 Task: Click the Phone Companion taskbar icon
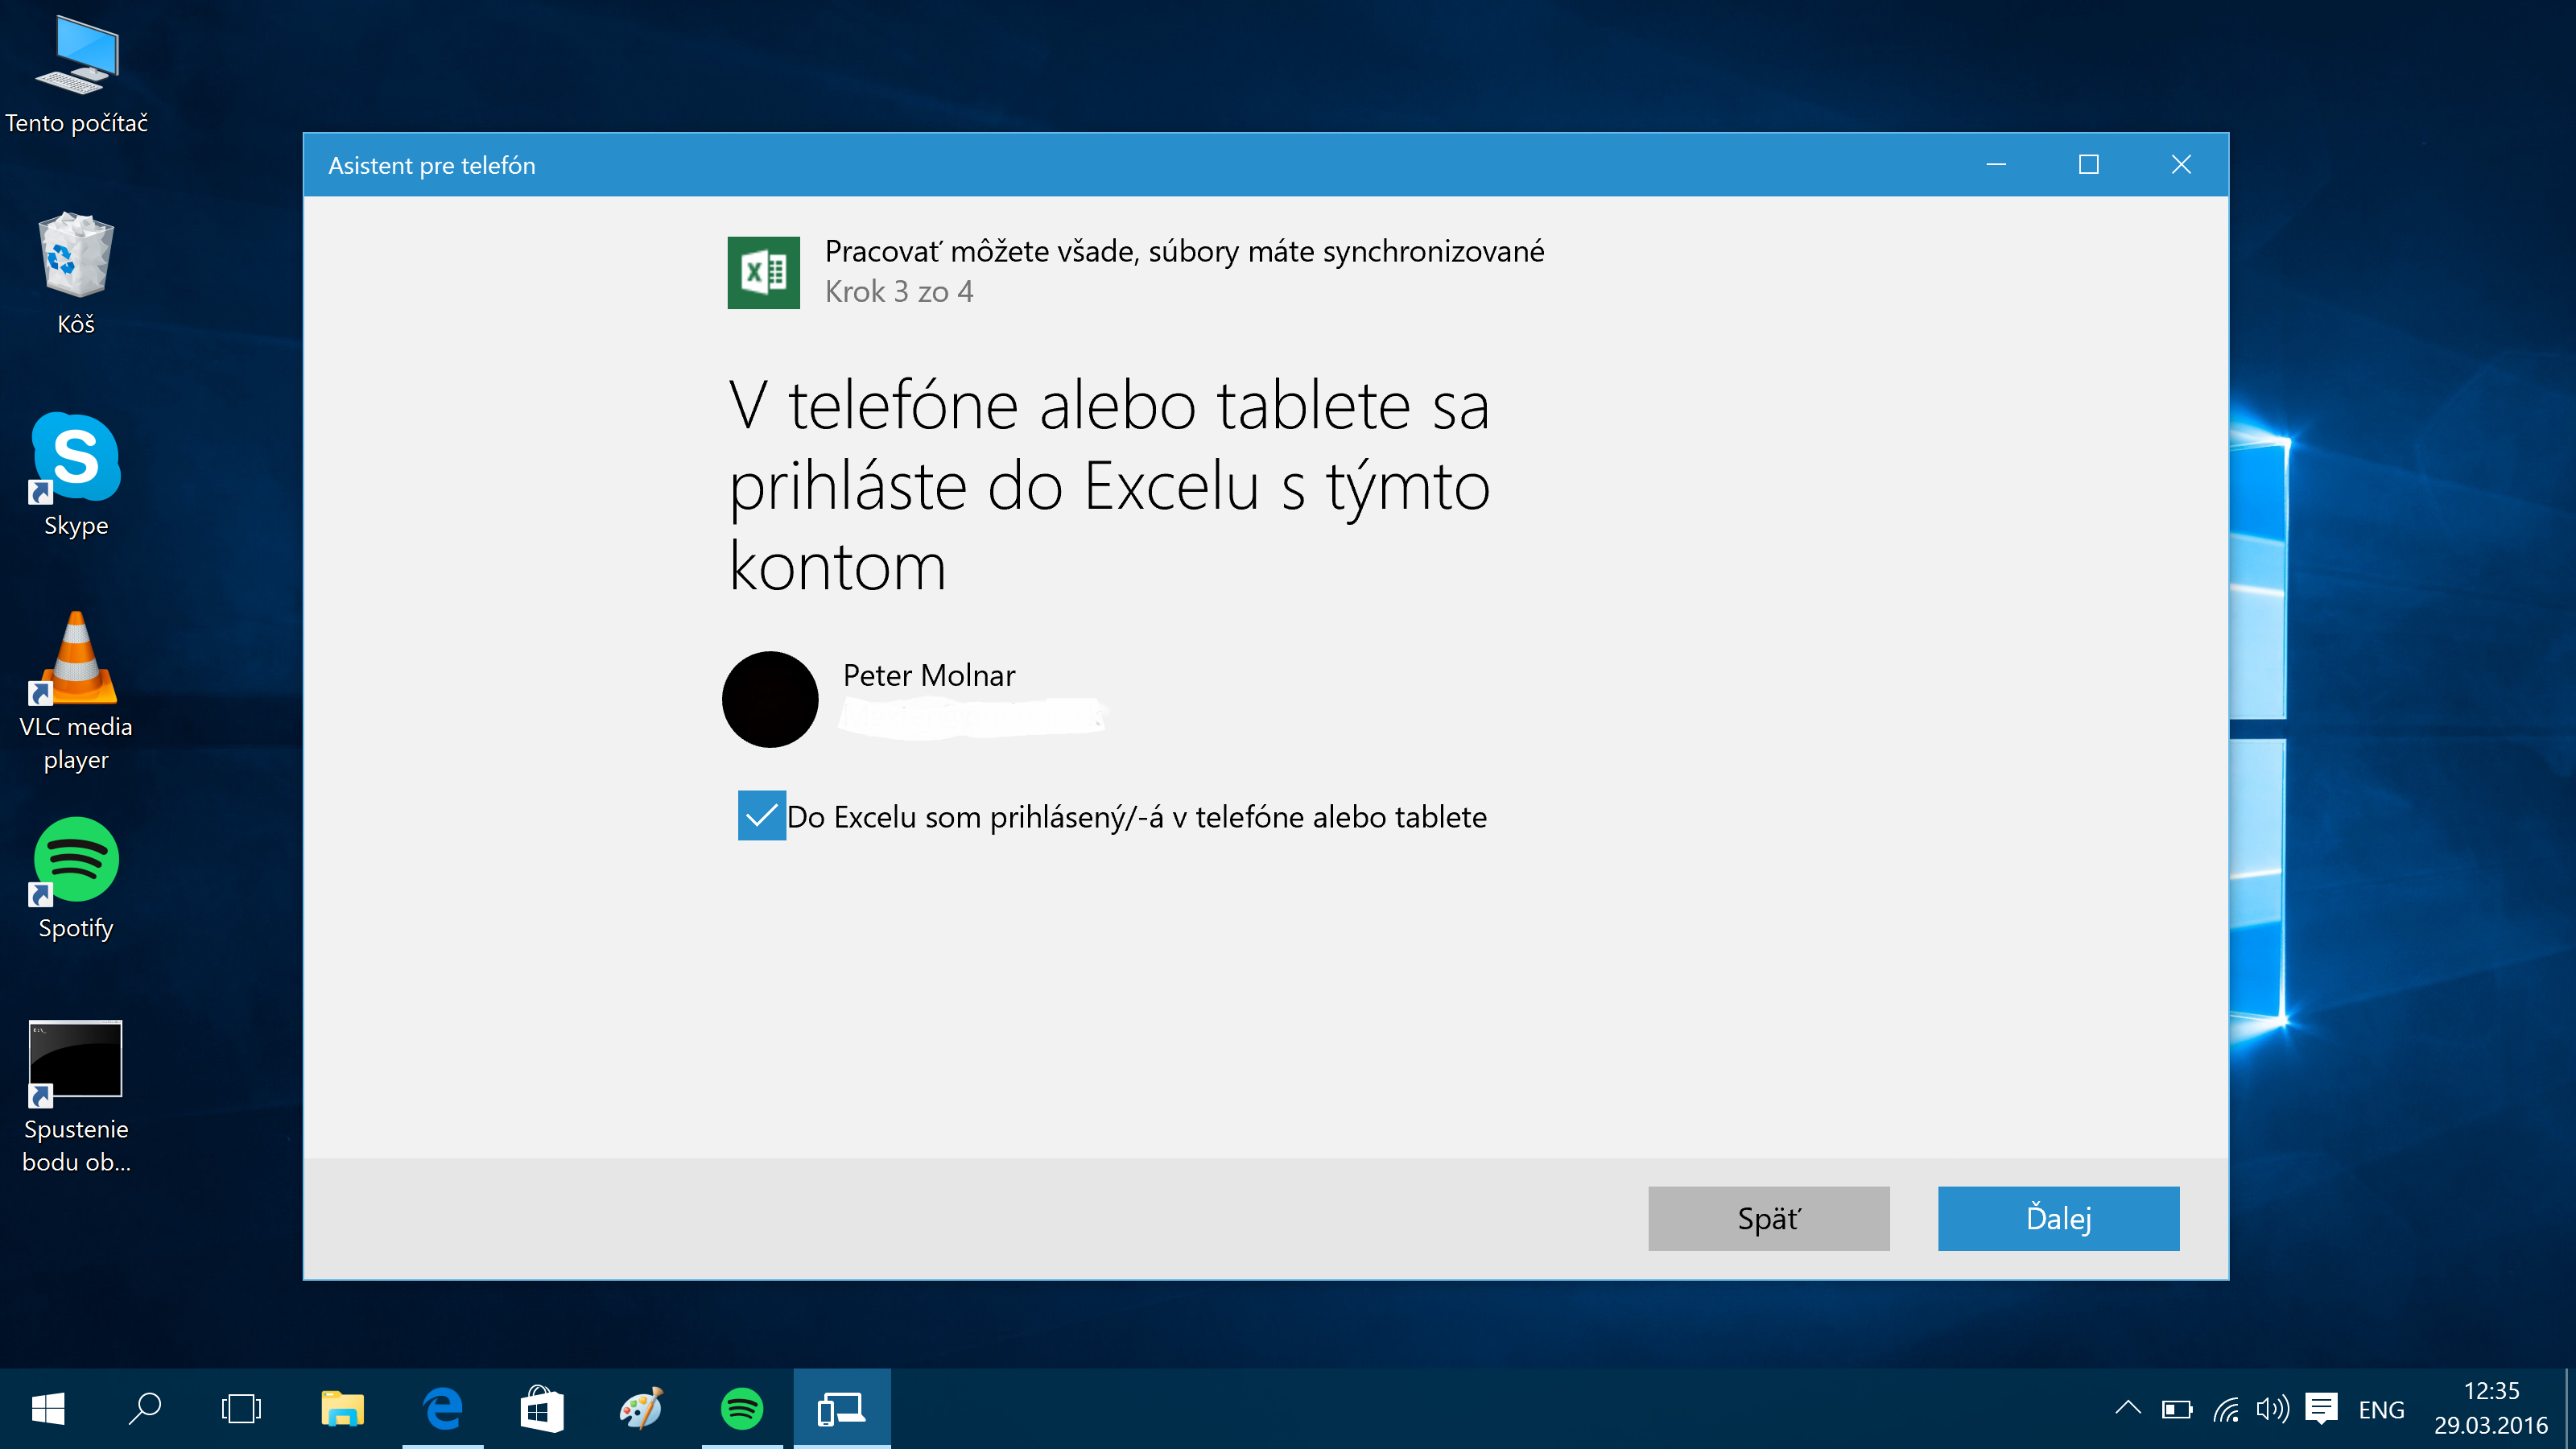point(842,1409)
